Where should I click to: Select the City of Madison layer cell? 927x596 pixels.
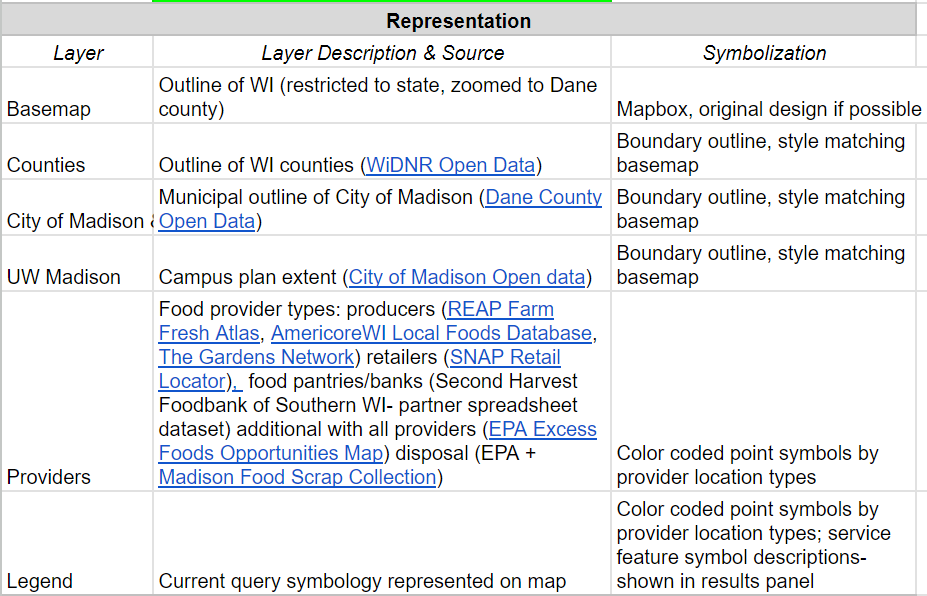click(77, 208)
